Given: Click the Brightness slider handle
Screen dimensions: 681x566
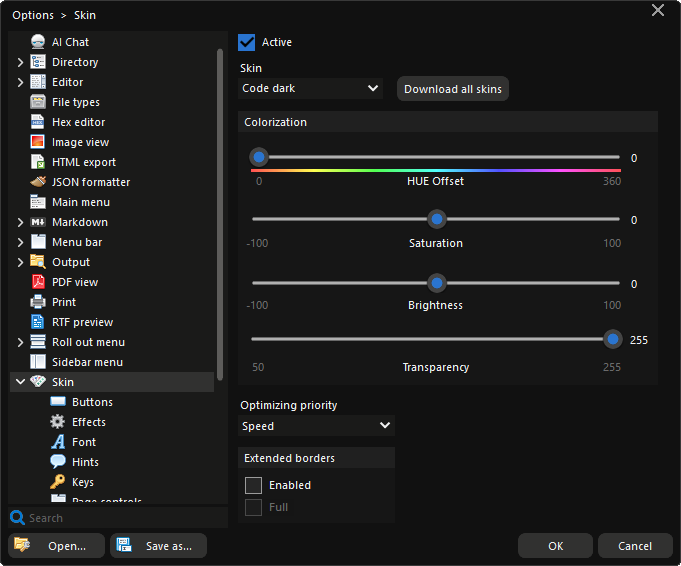Looking at the screenshot, I should [437, 283].
